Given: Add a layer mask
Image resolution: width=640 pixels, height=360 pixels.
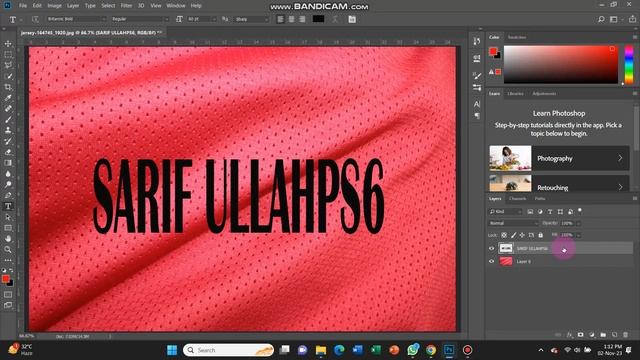Looking at the screenshot, I should click(580, 335).
